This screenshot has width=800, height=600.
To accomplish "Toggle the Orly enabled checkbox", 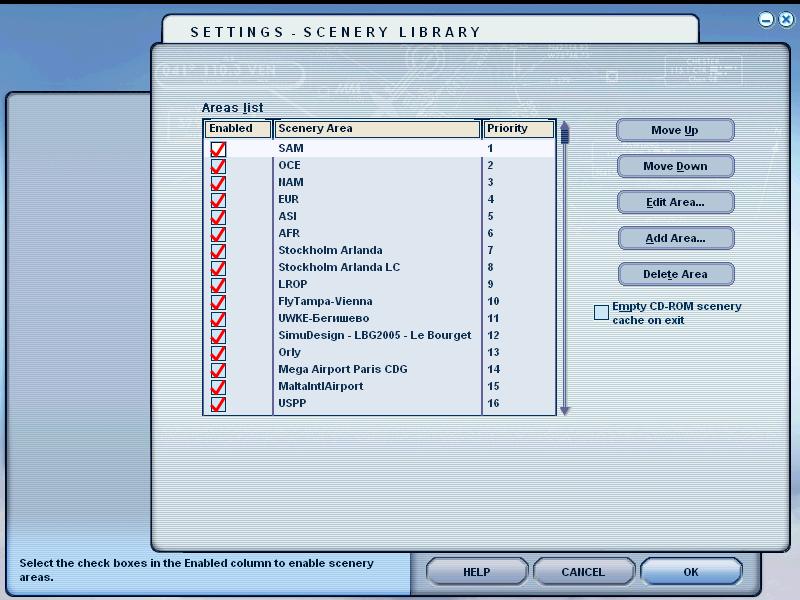I will click(x=218, y=353).
